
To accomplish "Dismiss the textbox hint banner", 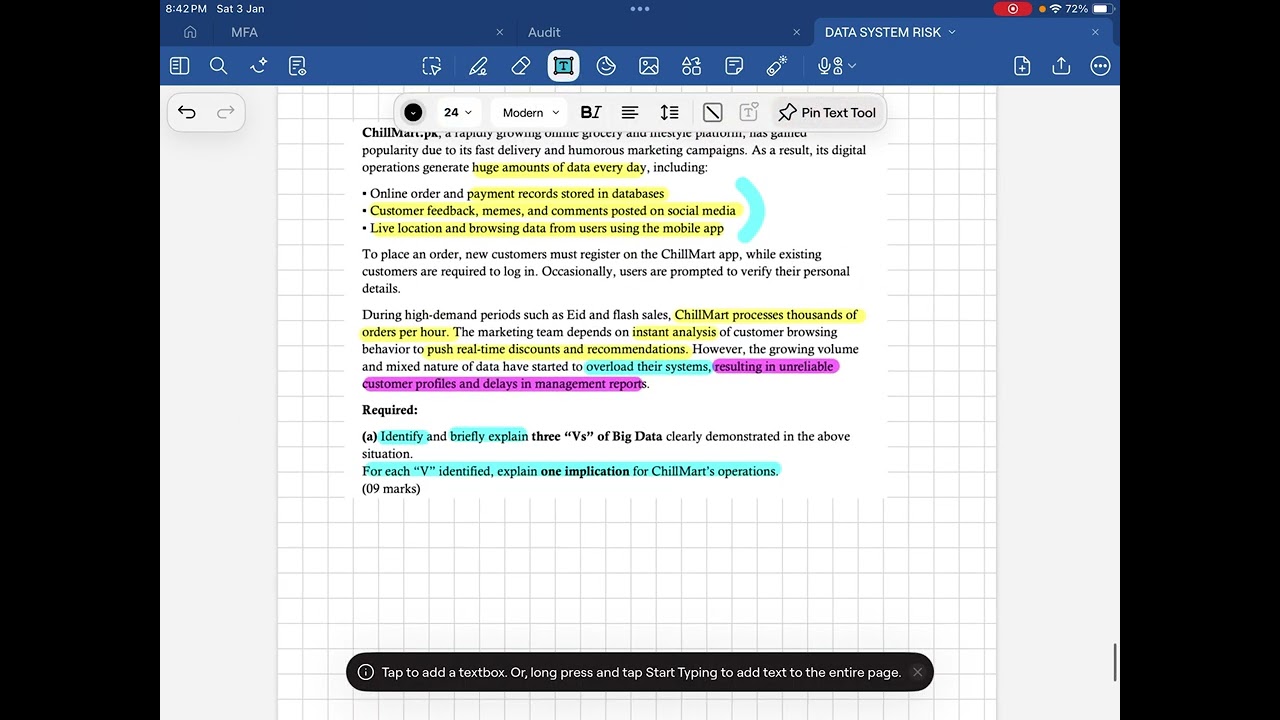I will tap(917, 672).
